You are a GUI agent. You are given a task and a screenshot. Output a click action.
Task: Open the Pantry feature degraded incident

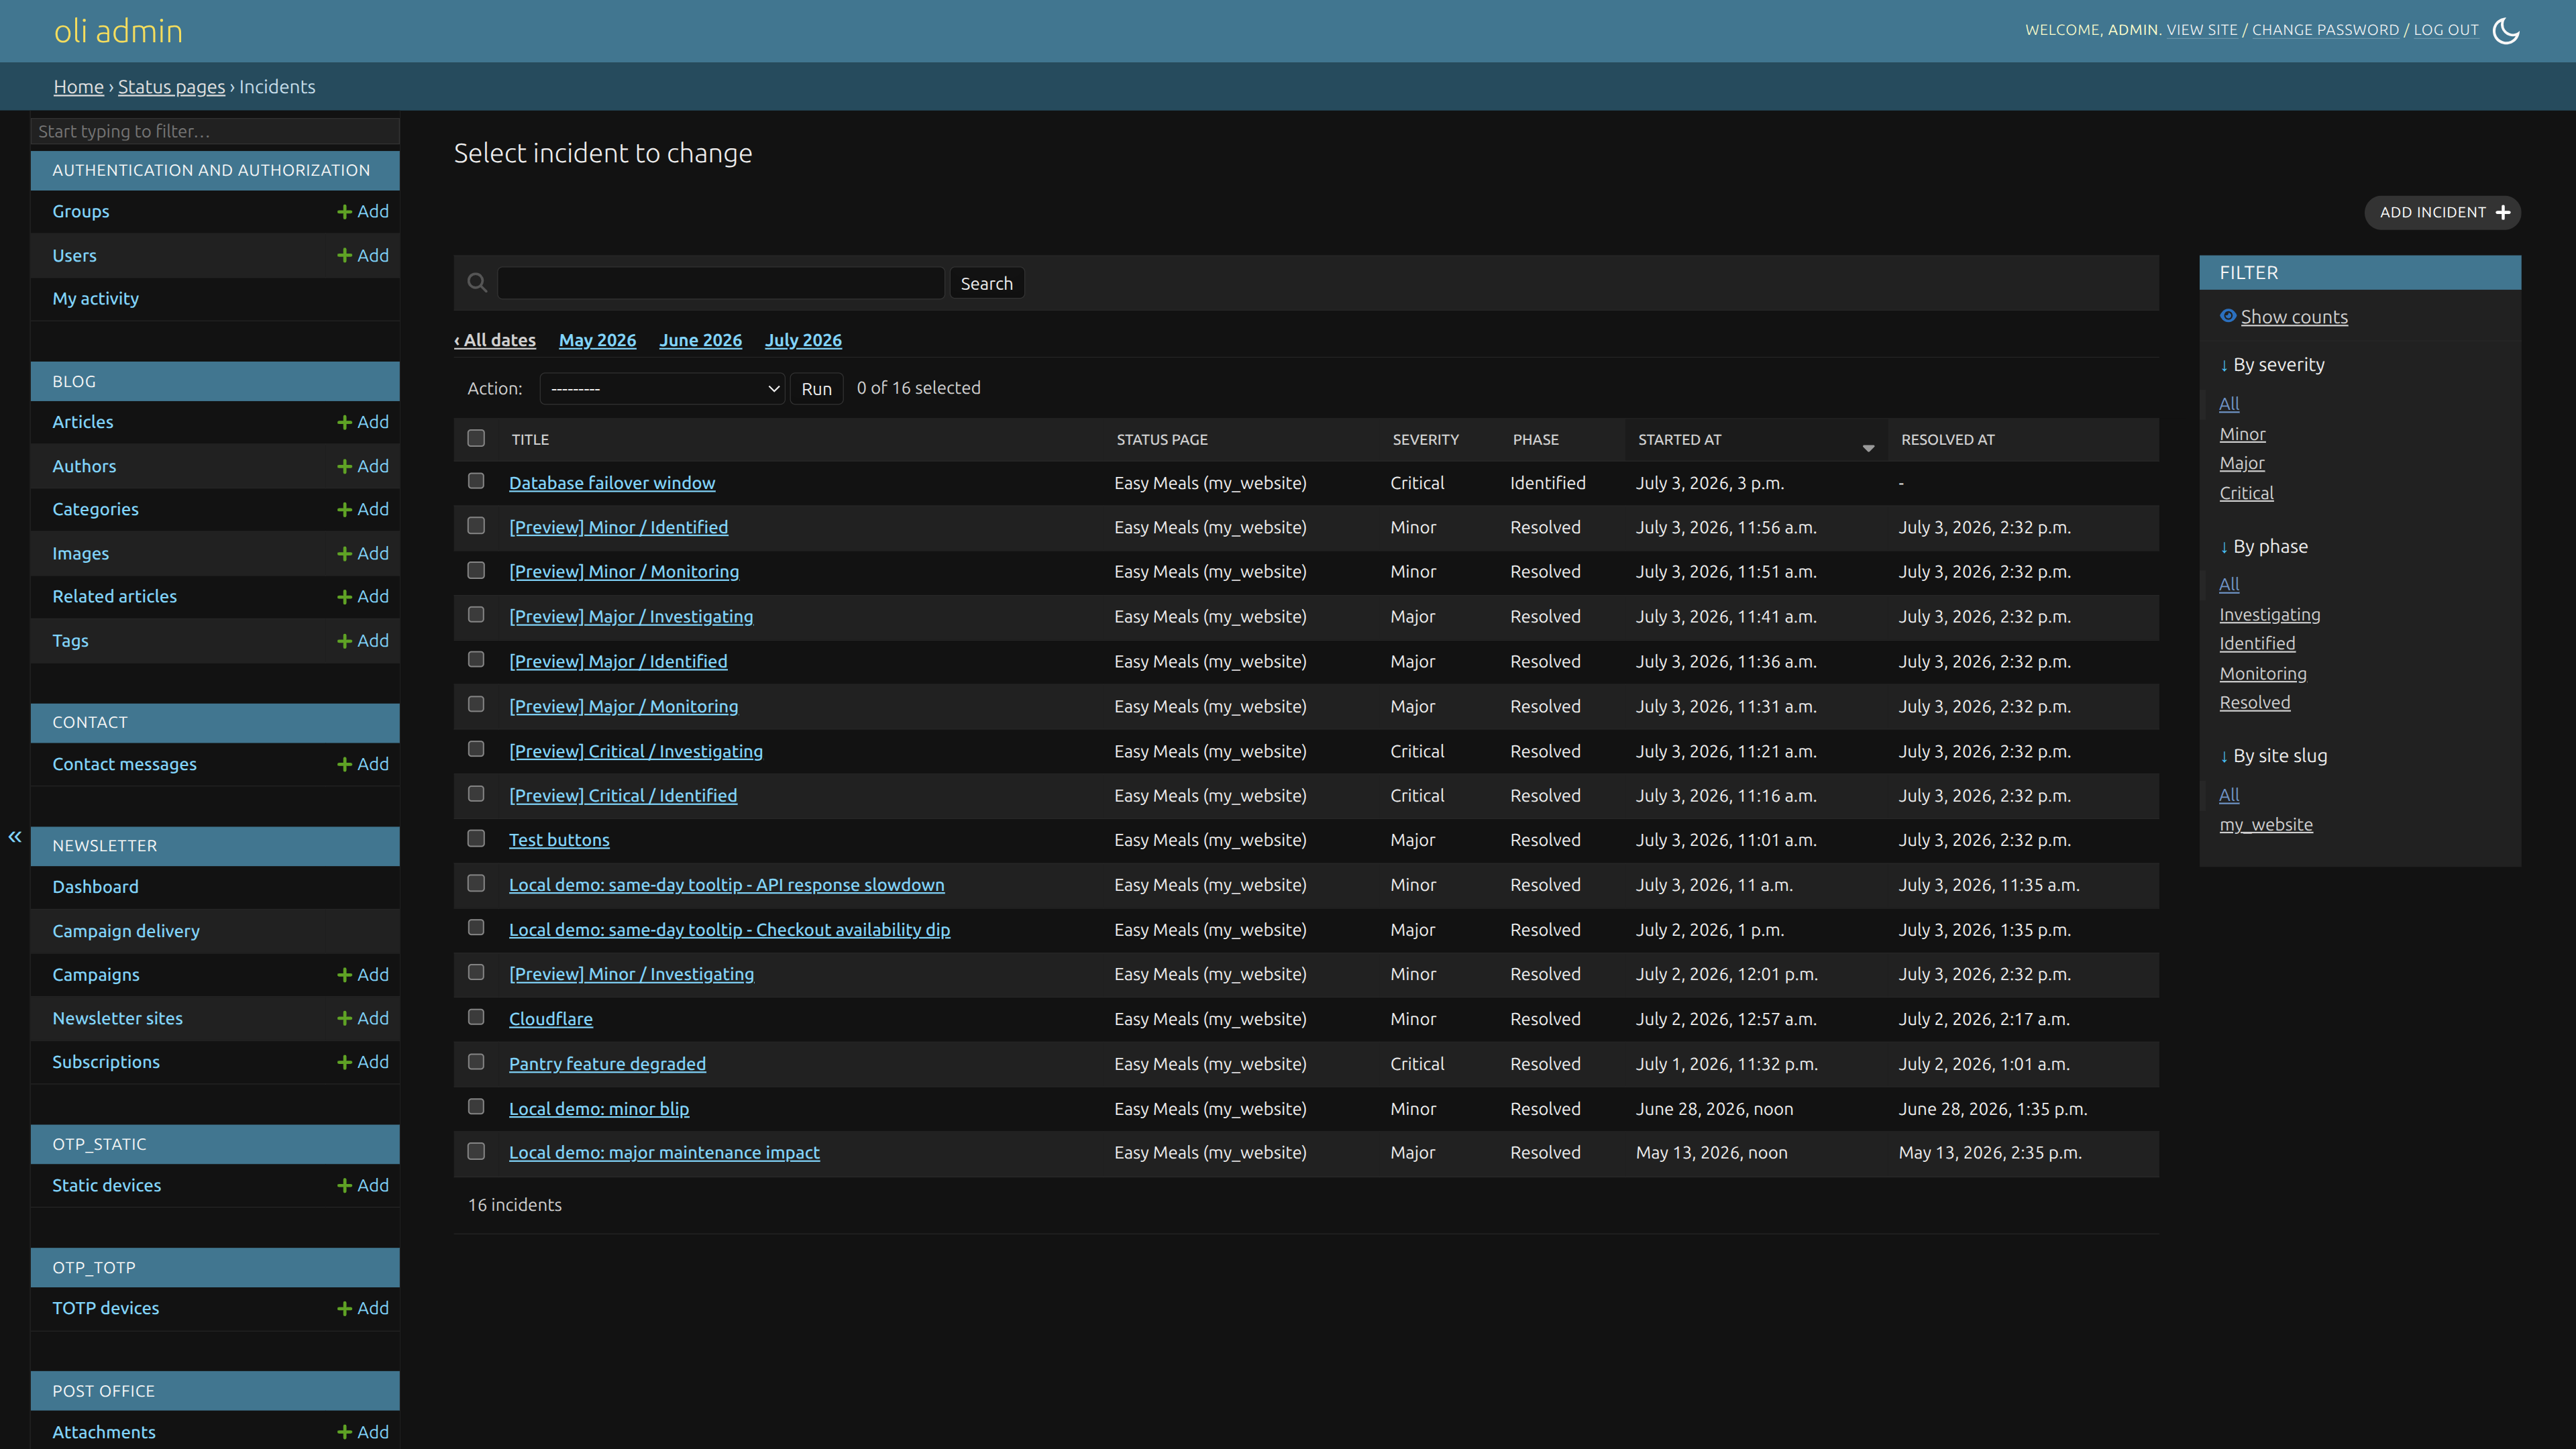[607, 1064]
